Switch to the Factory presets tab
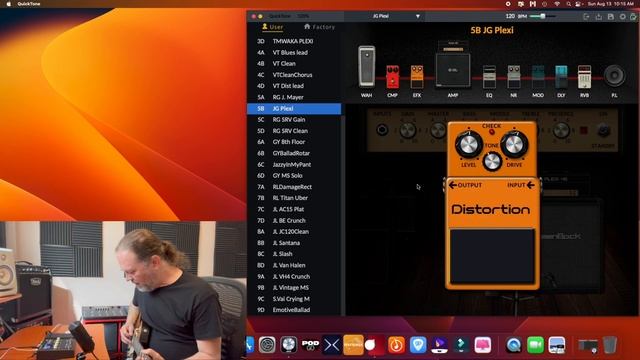 [x=320, y=27]
